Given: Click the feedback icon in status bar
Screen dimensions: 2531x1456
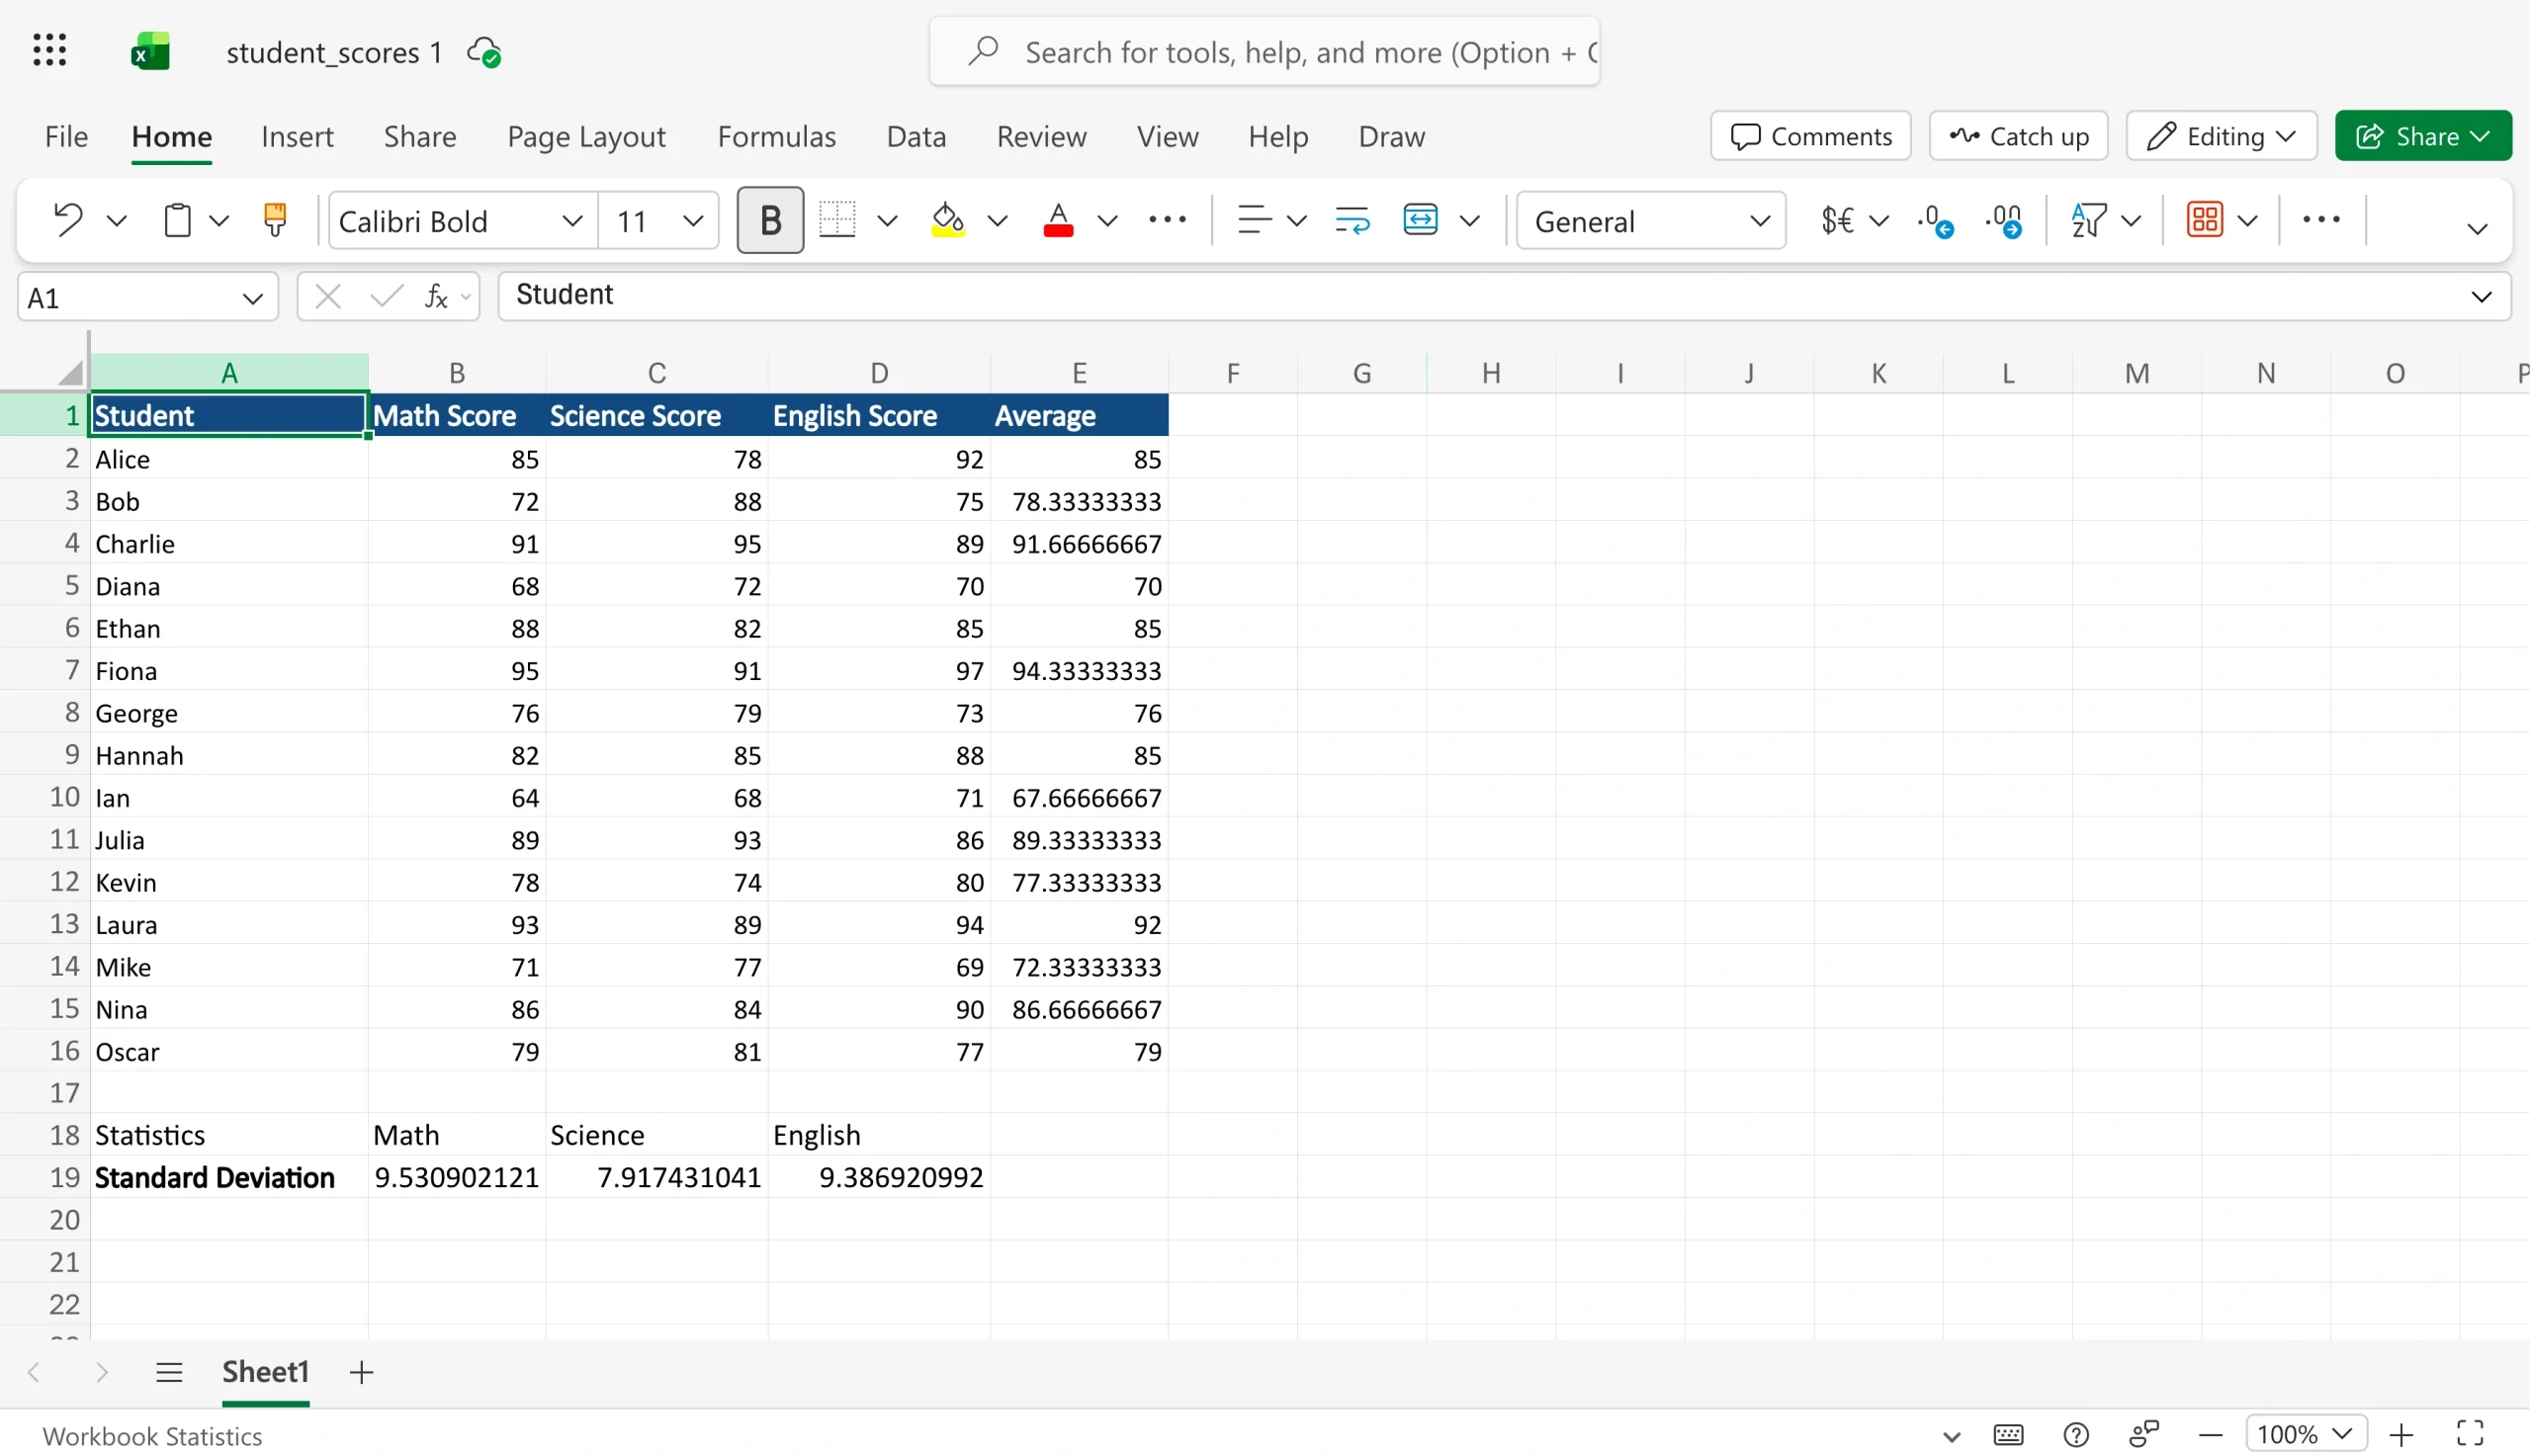Looking at the screenshot, I should pos(2143,1434).
